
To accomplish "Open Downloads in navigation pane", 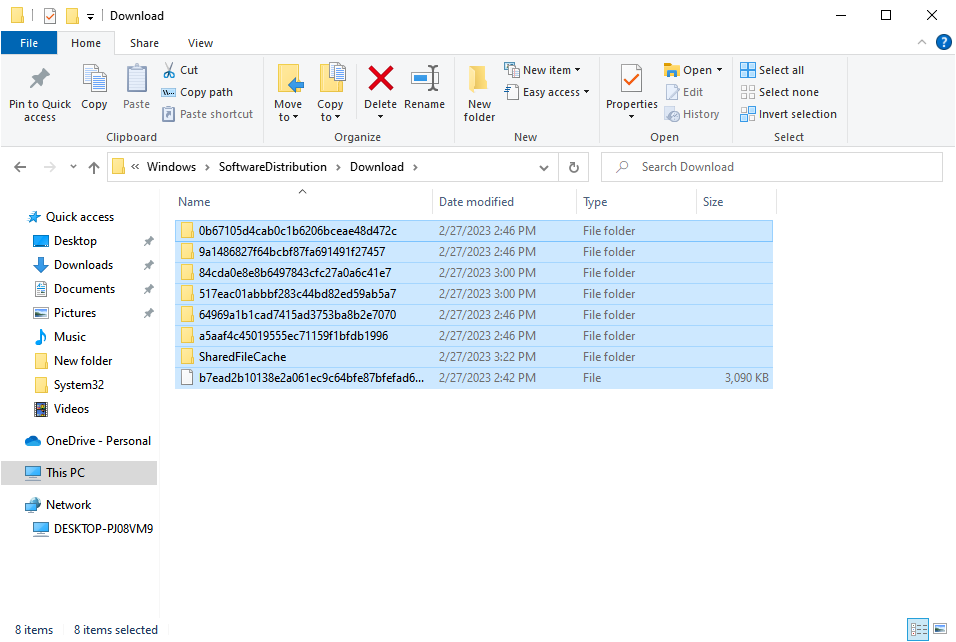I will click(83, 265).
